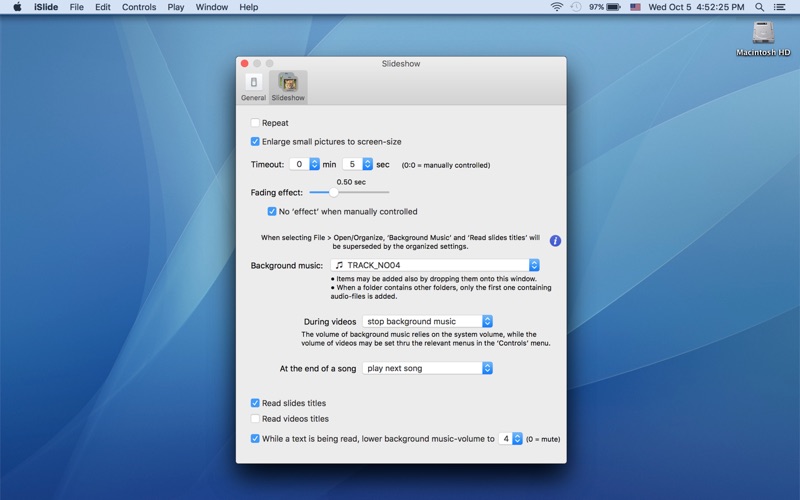Screen dimensions: 800x500
Task: Click the Time Machine menu bar icon
Action: [x=576, y=7]
